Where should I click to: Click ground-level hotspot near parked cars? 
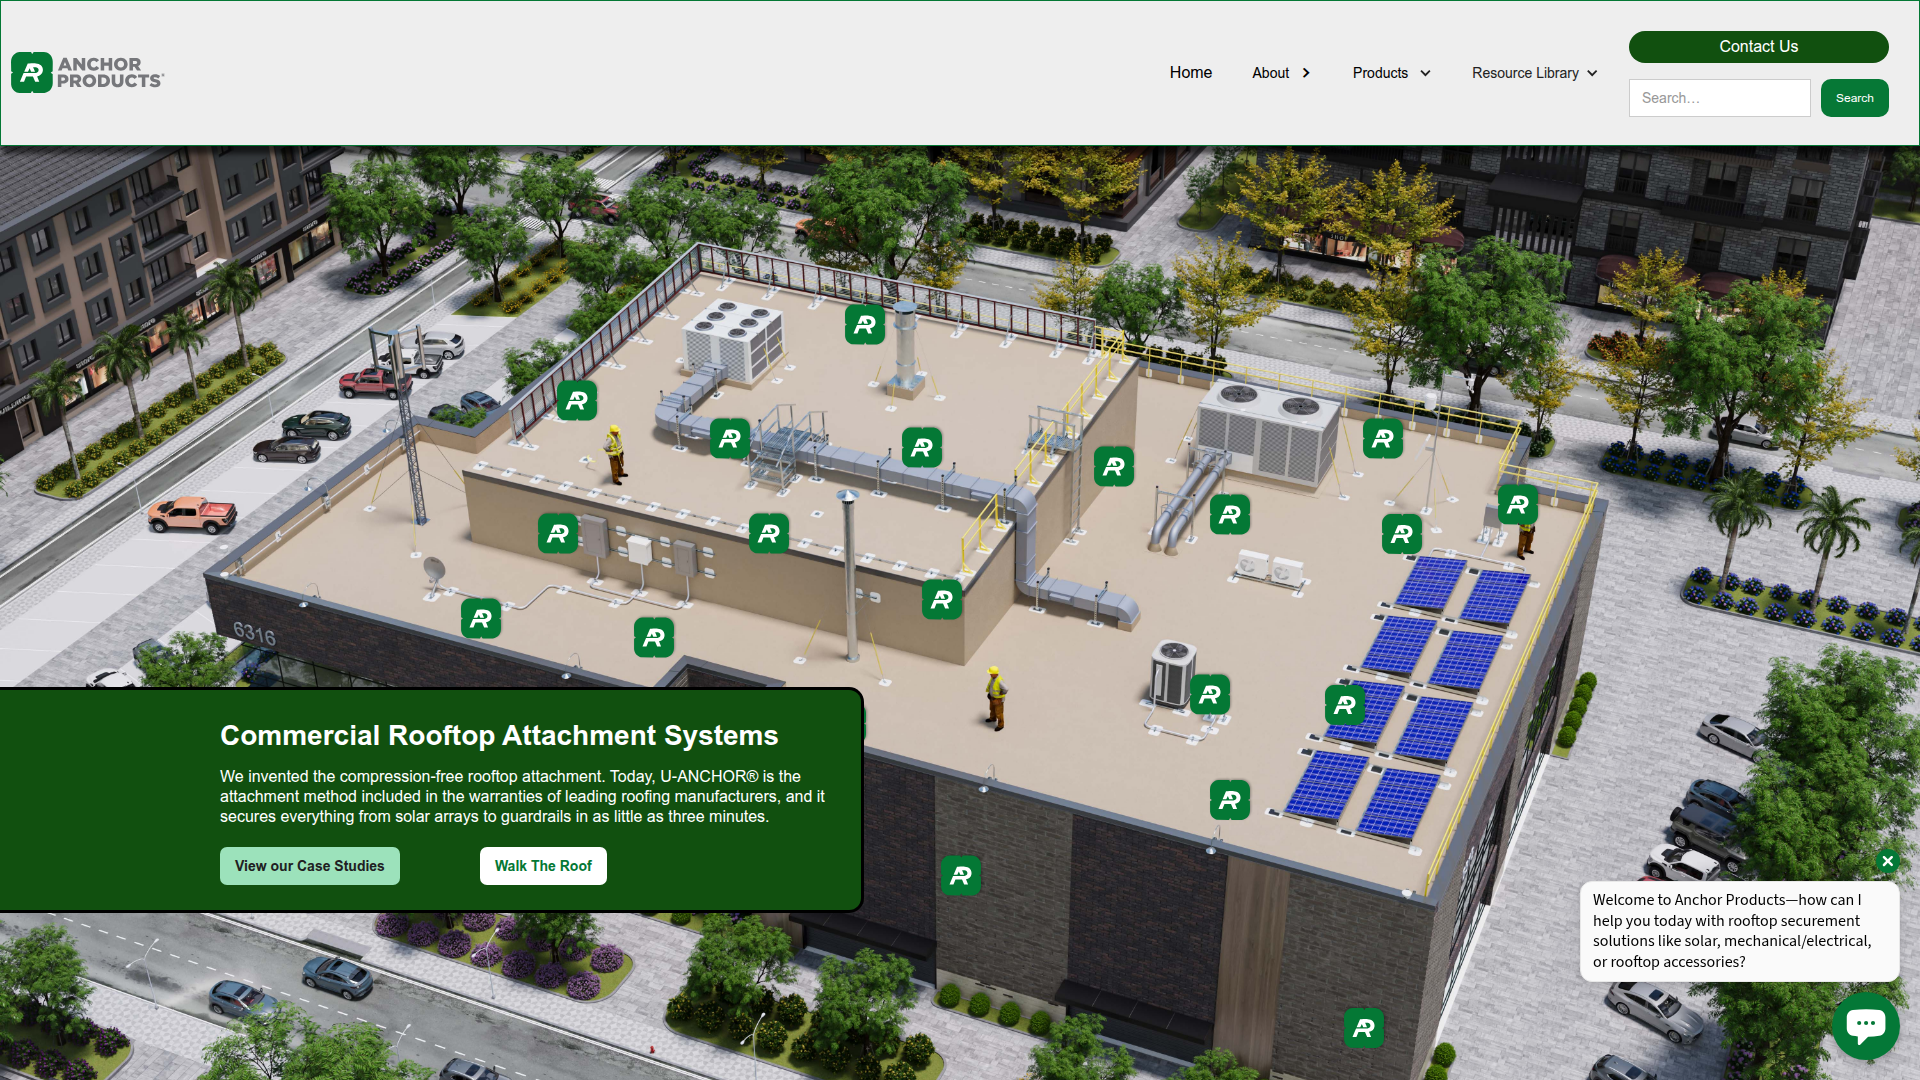[1364, 1028]
